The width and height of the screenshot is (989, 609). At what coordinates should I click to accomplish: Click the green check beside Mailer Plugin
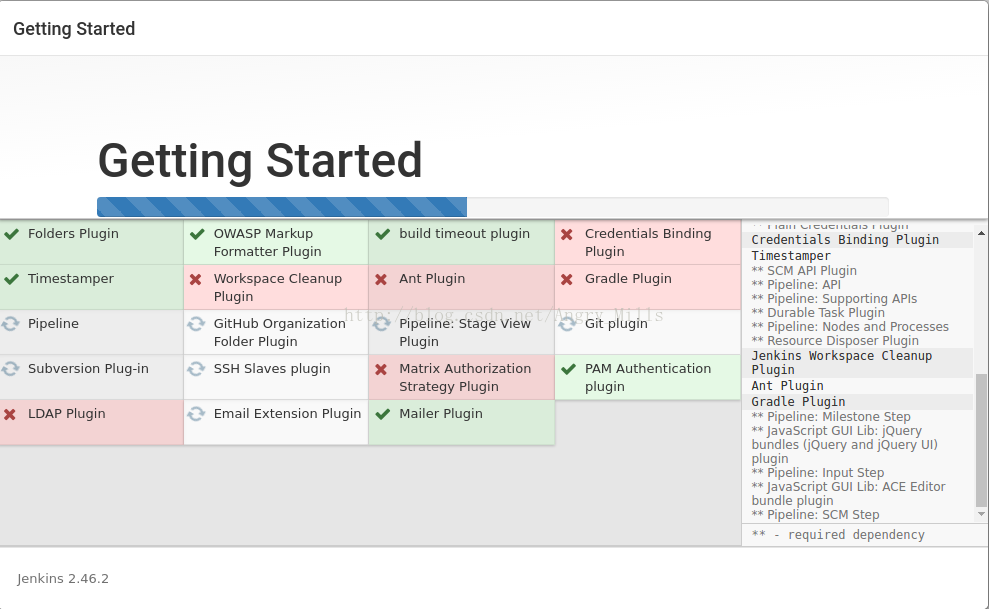click(382, 414)
